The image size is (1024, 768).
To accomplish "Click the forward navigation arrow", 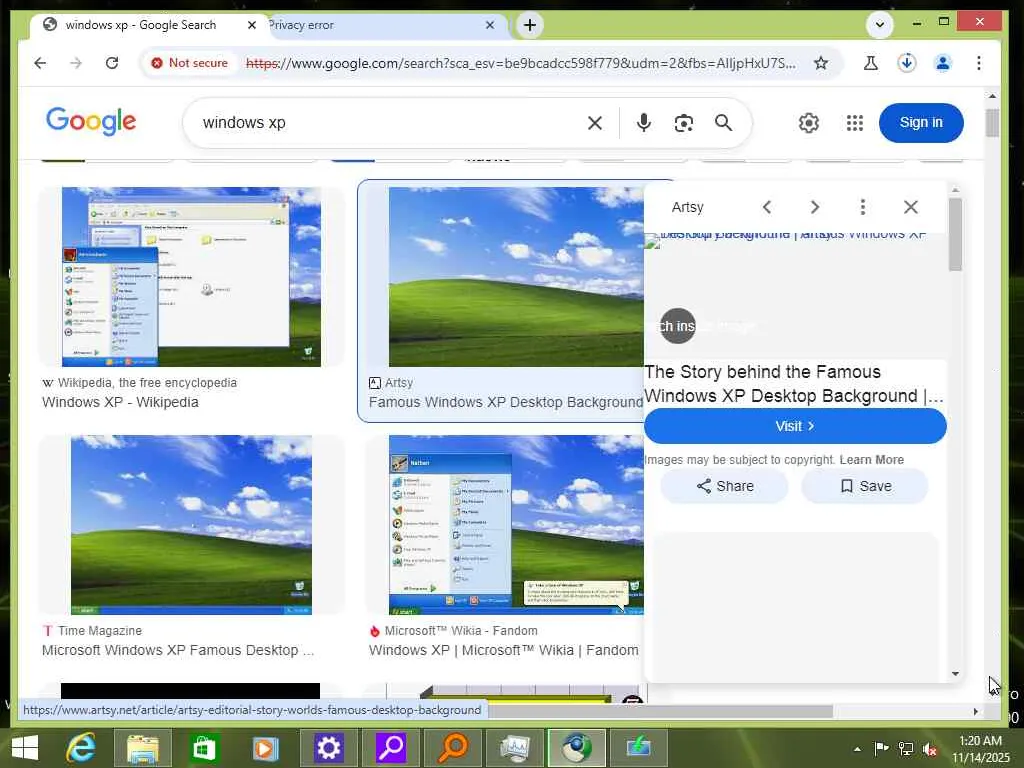I will (76, 63).
